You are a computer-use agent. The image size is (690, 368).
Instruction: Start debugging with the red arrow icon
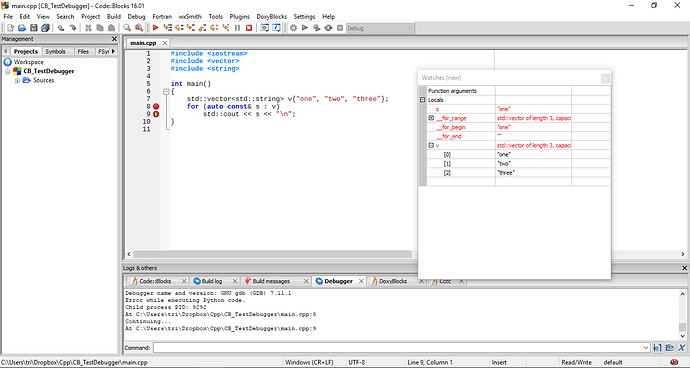155,28
